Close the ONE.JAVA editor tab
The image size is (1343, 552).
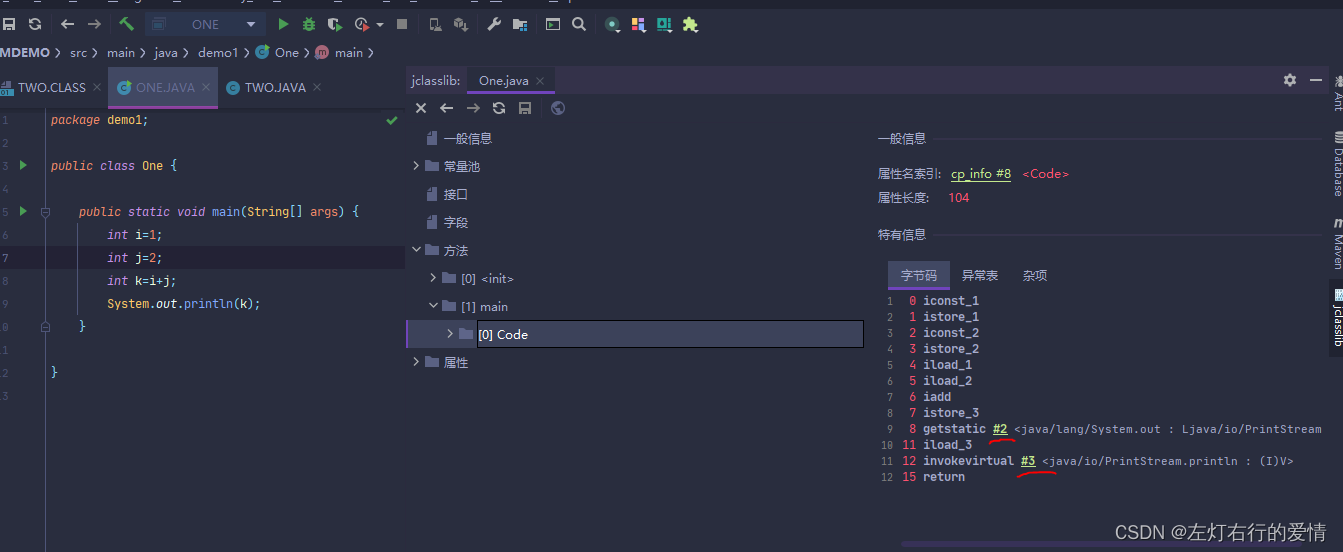pyautogui.click(x=207, y=88)
